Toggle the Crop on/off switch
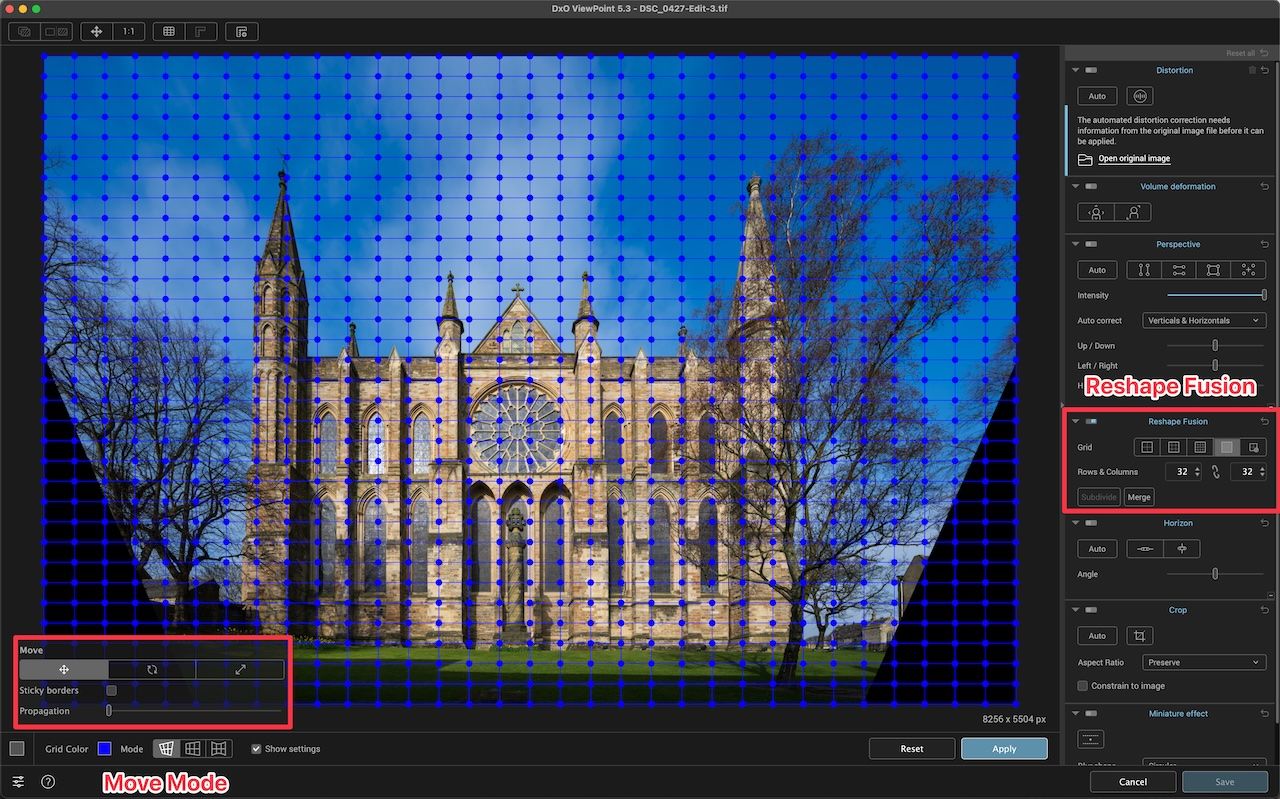1280x799 pixels. 1090,610
